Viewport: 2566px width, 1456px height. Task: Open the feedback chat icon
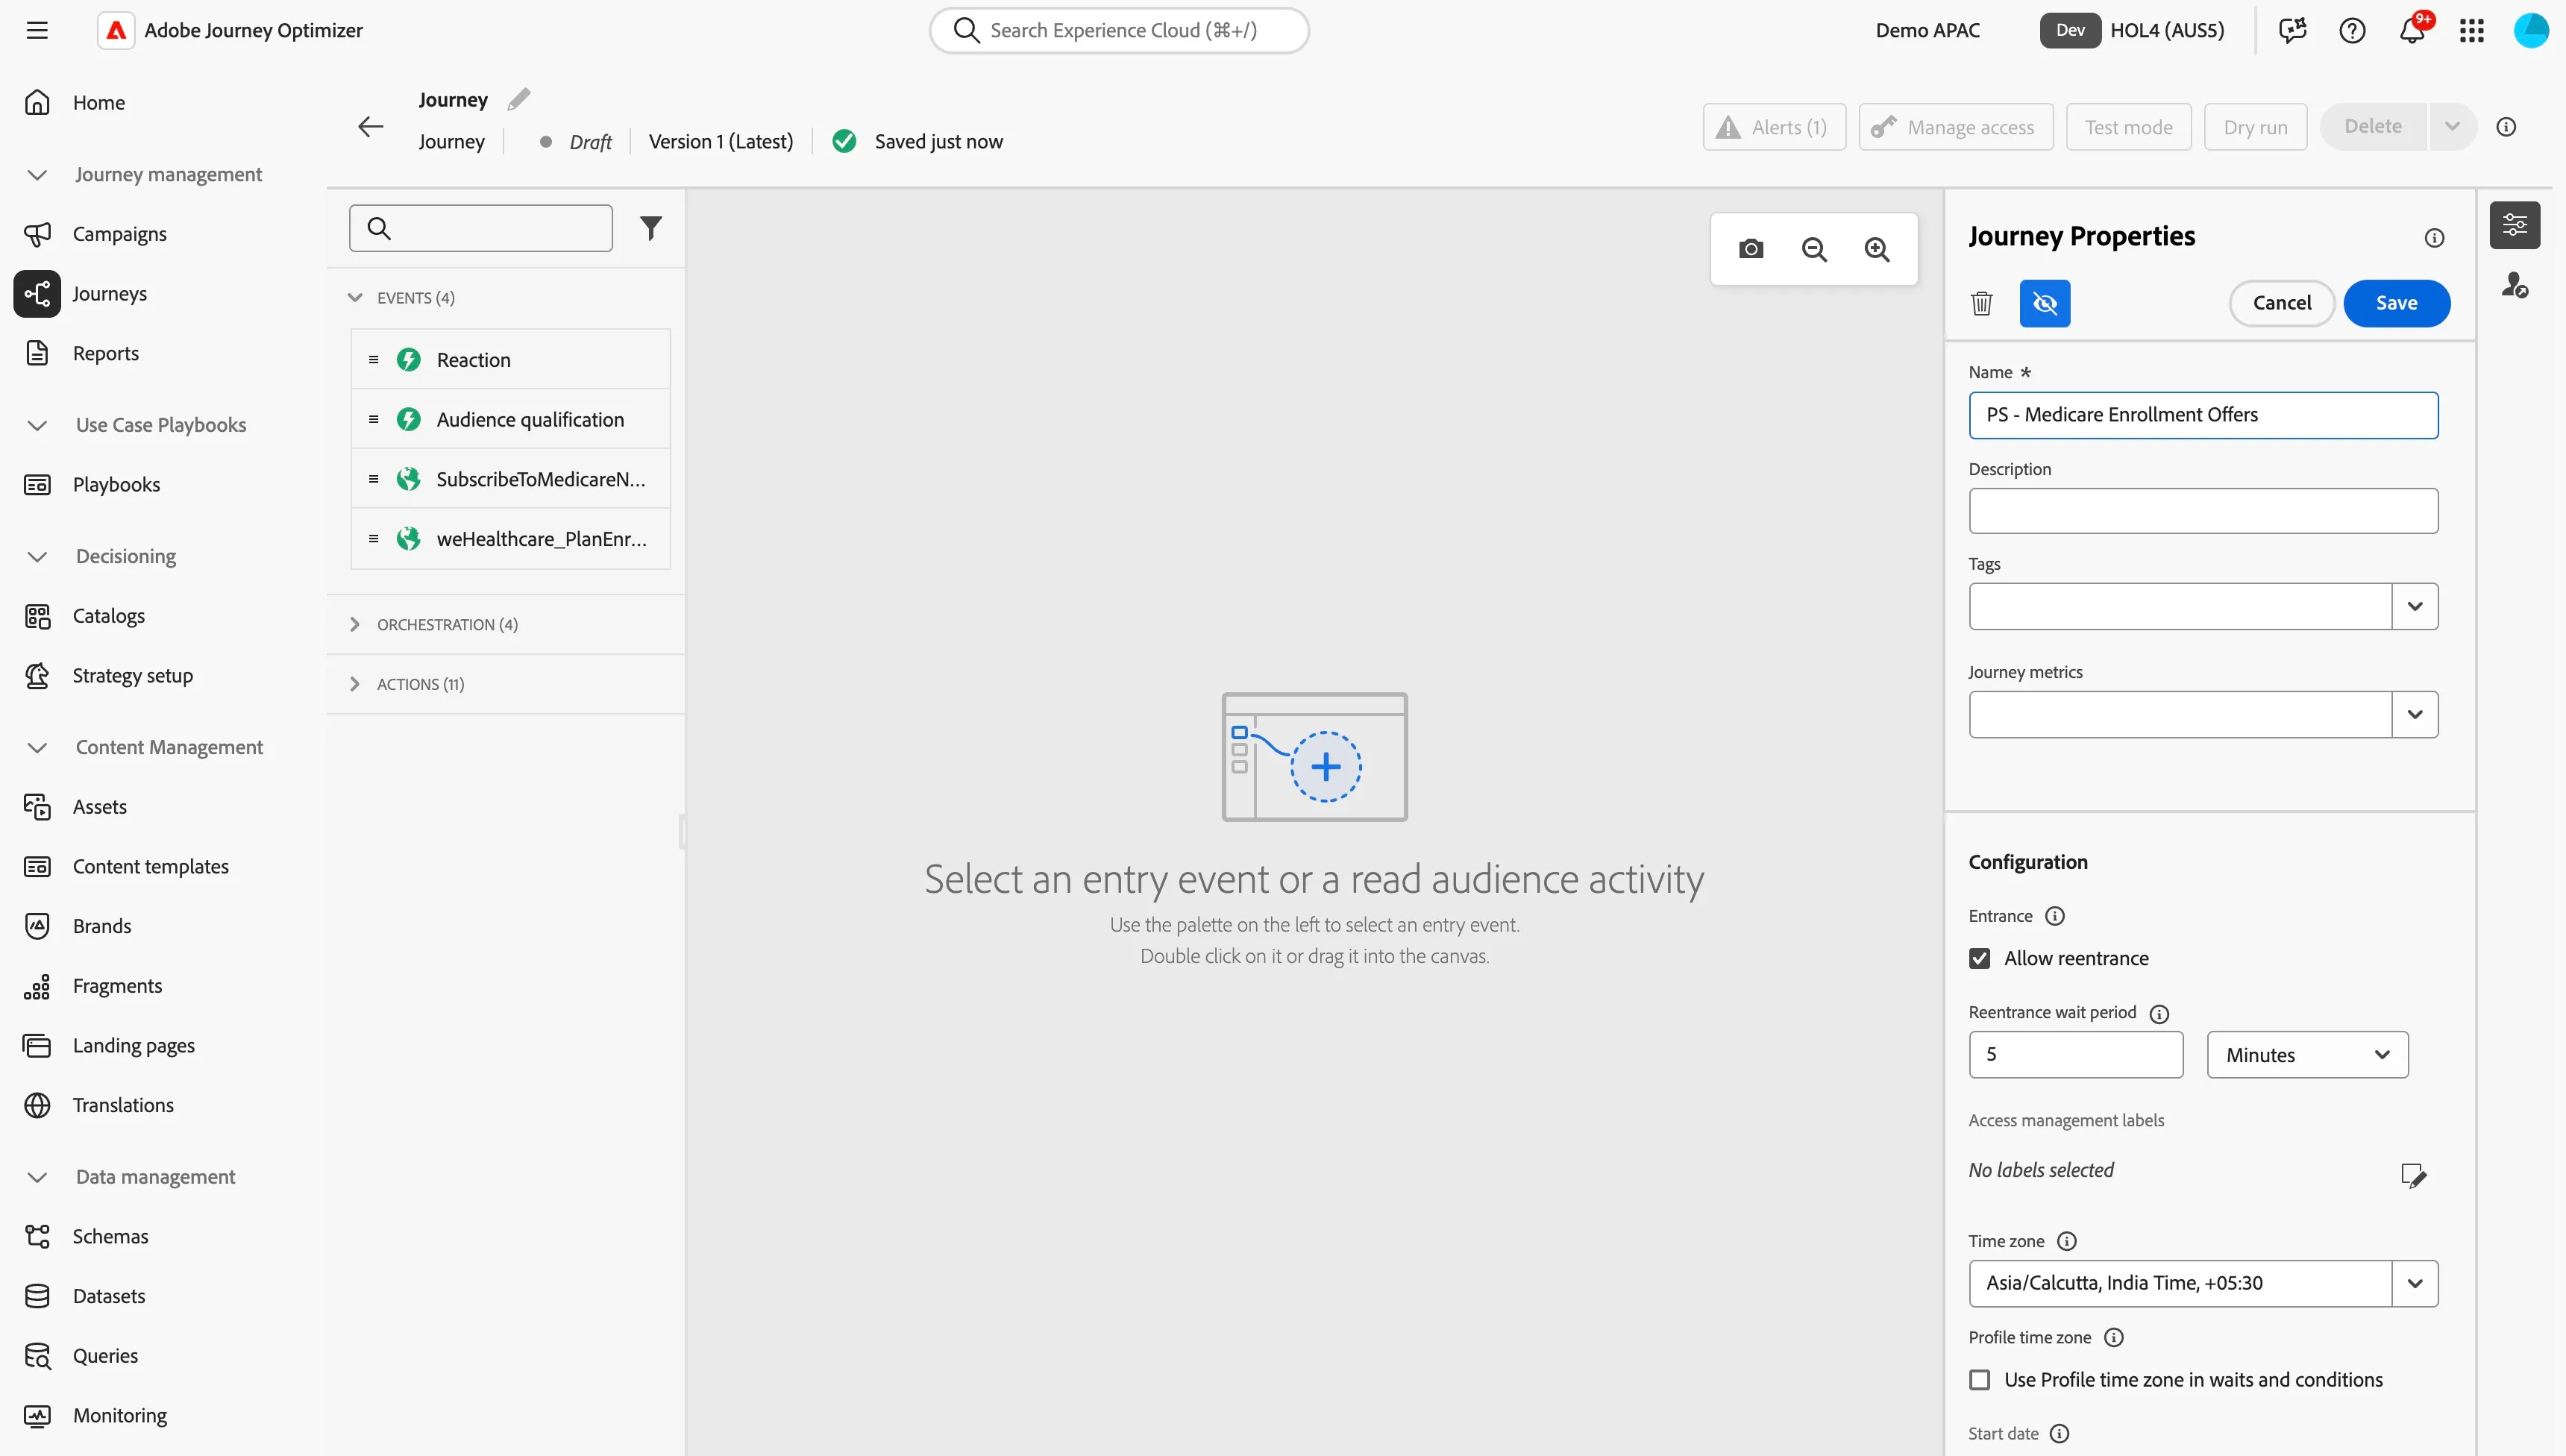[x=2292, y=30]
